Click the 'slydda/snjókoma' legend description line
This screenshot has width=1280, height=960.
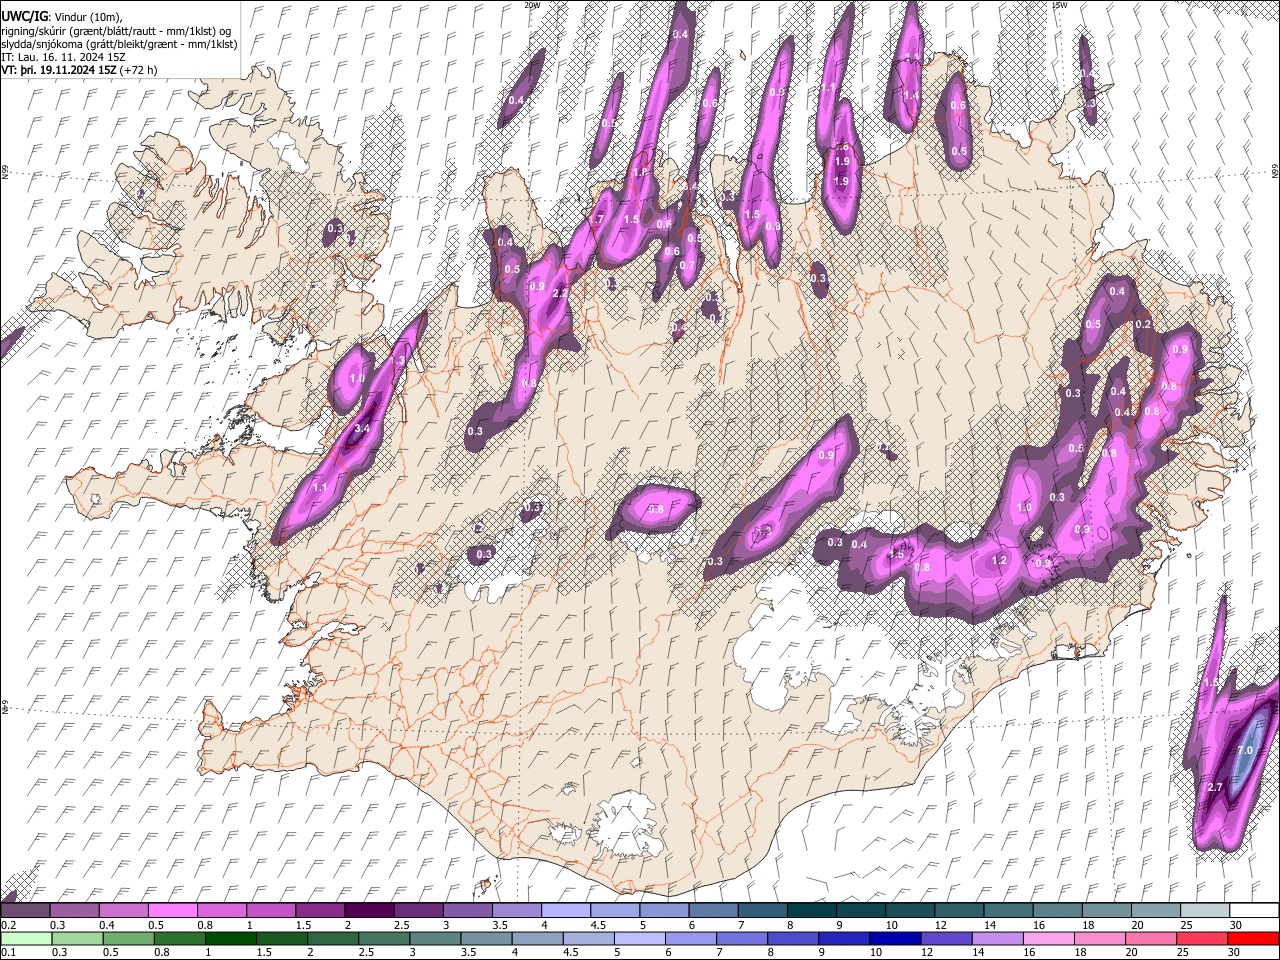(x=119, y=44)
